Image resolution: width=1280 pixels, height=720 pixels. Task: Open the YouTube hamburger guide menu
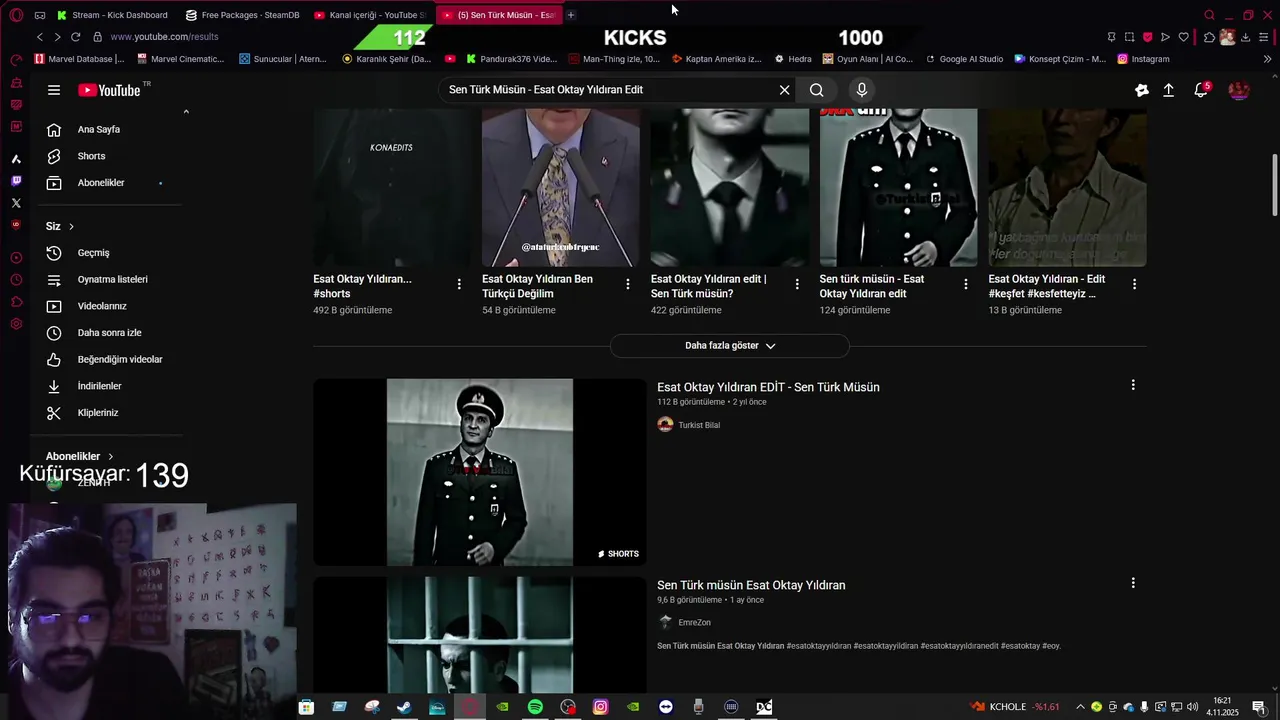coord(54,90)
